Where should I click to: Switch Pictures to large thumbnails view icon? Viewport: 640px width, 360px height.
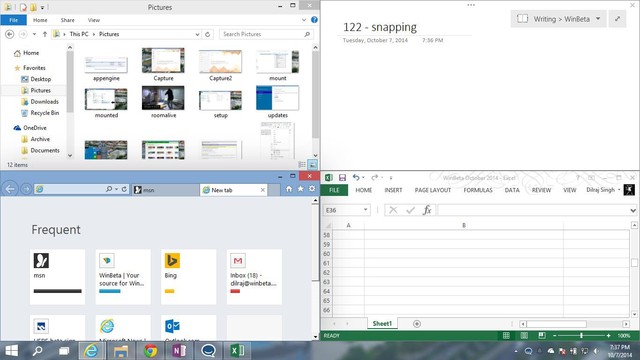312,165
